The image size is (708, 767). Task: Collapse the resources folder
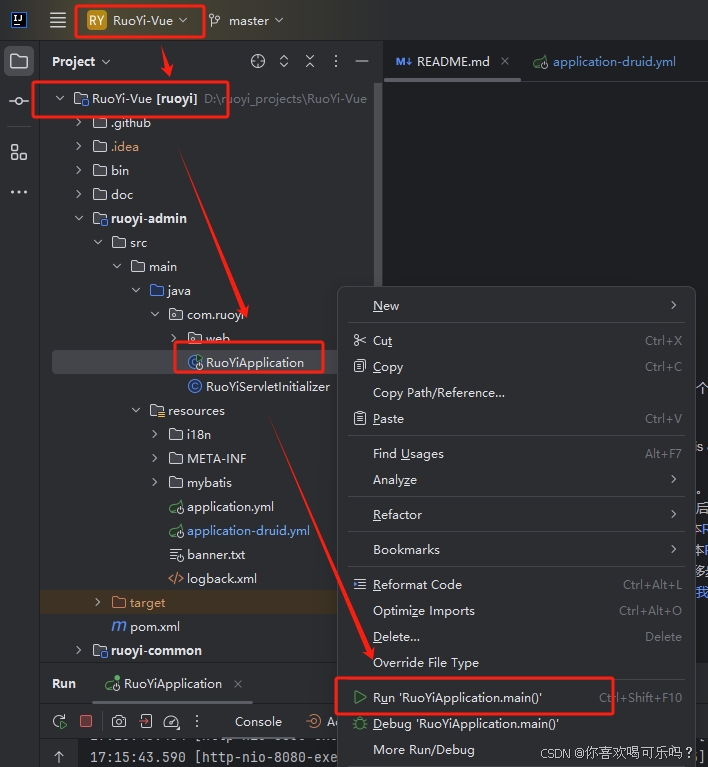136,410
